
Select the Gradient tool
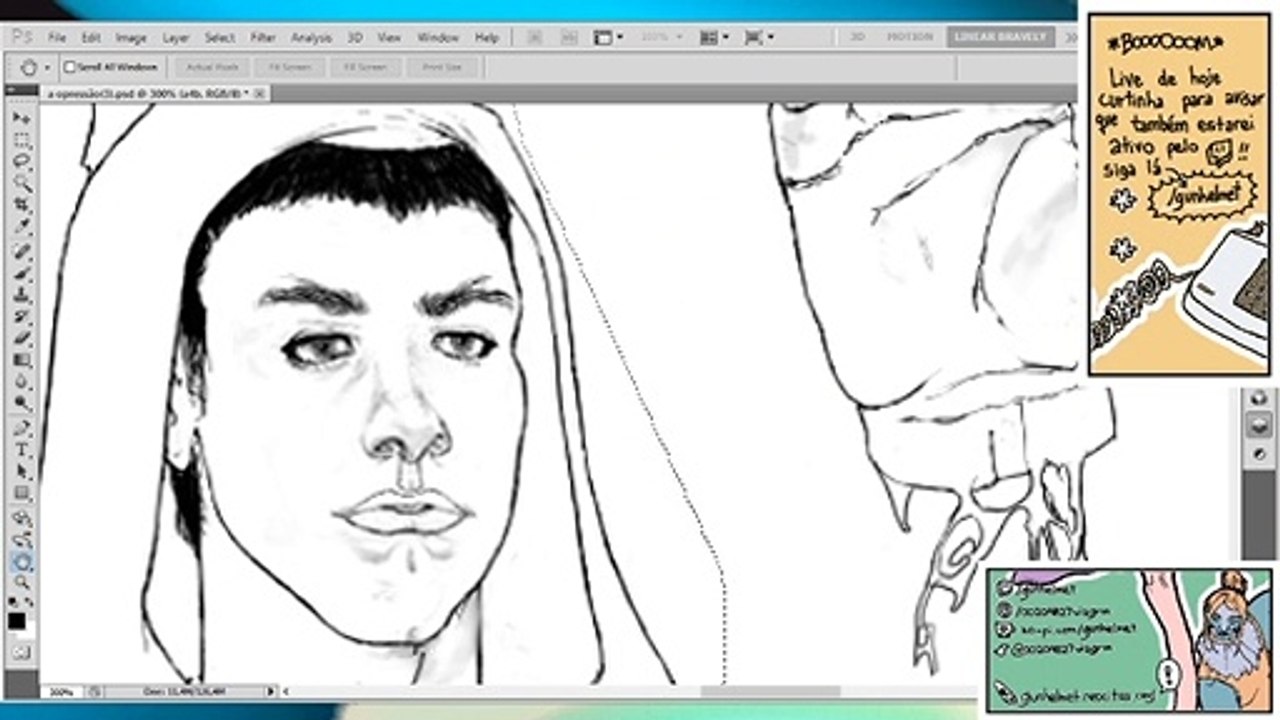(x=21, y=361)
